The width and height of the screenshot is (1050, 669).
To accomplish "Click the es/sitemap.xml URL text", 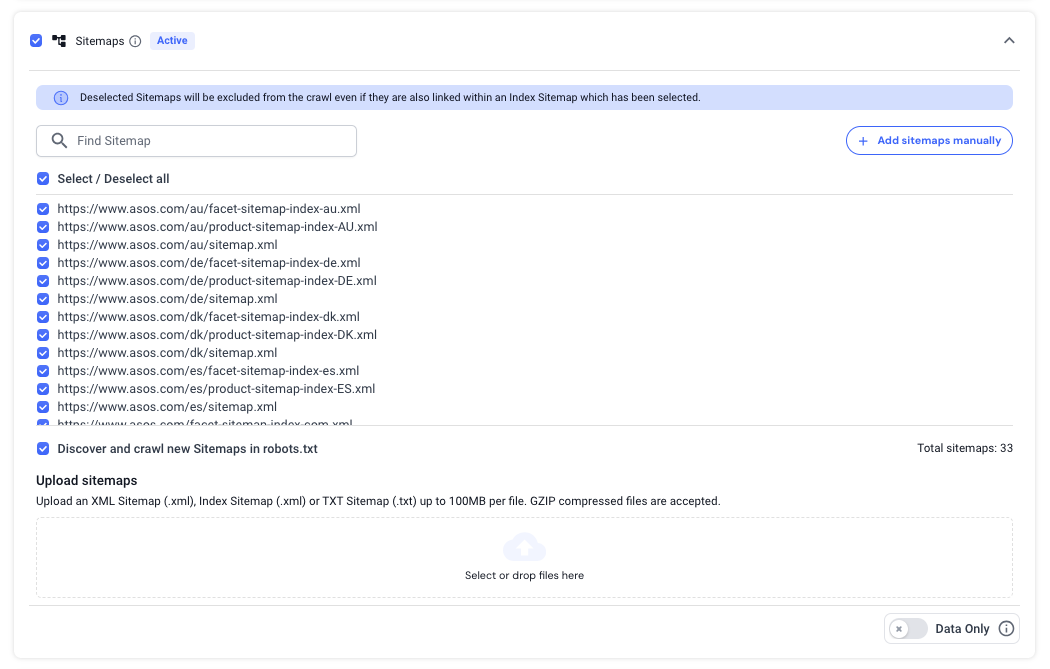I will pyautogui.click(x=167, y=407).
